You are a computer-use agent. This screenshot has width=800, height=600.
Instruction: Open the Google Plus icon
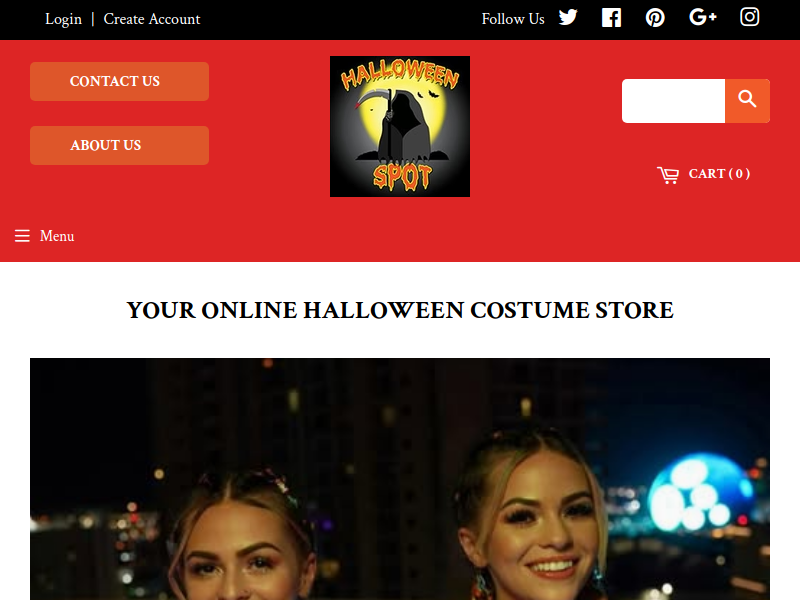tap(703, 17)
